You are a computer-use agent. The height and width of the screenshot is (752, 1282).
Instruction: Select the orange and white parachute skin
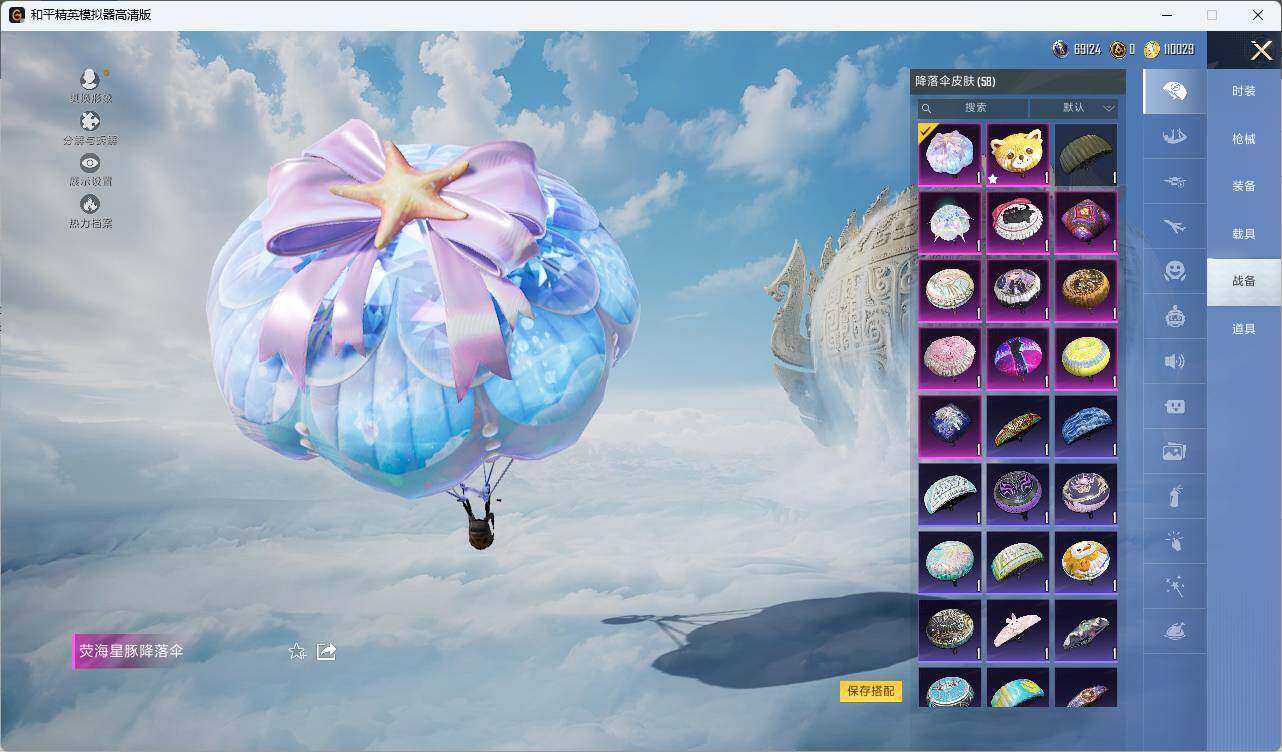tap(1086, 562)
